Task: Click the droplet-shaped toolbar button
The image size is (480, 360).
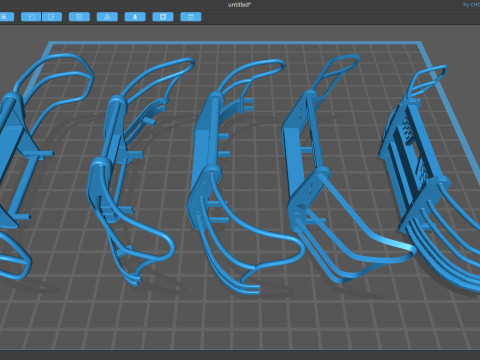Action: tap(135, 17)
